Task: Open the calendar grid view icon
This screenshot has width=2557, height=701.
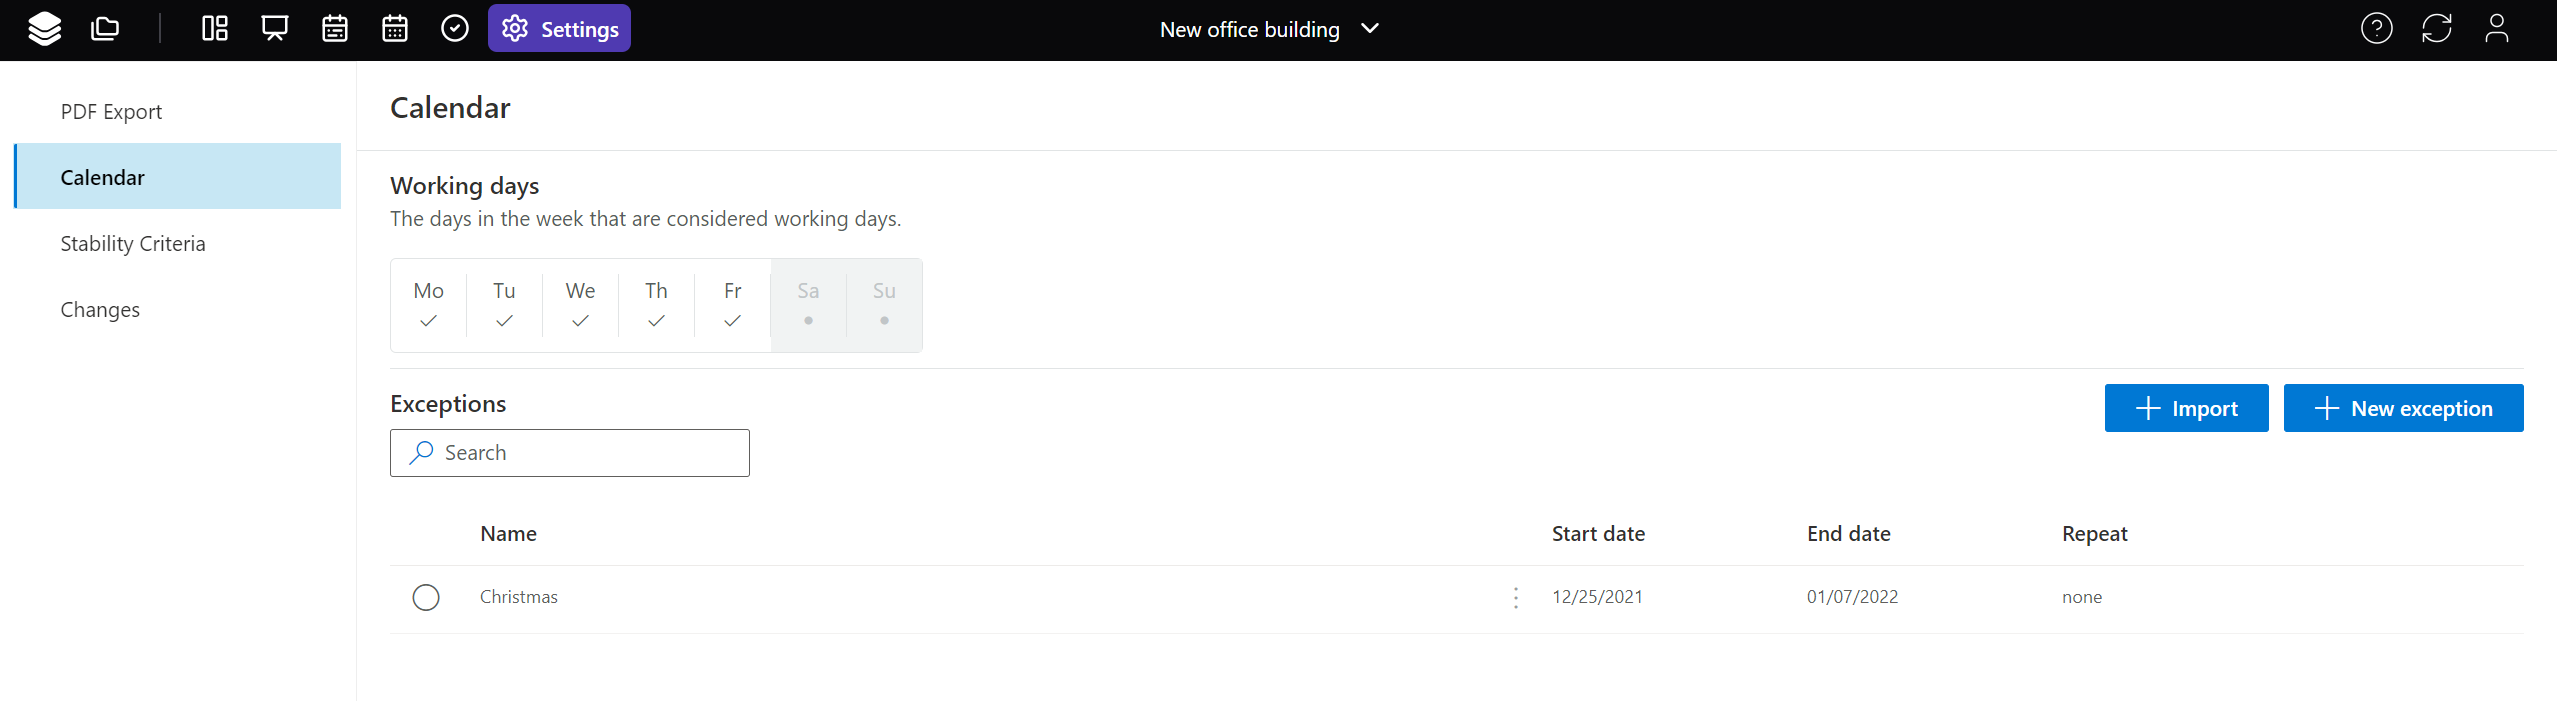Action: click(395, 29)
